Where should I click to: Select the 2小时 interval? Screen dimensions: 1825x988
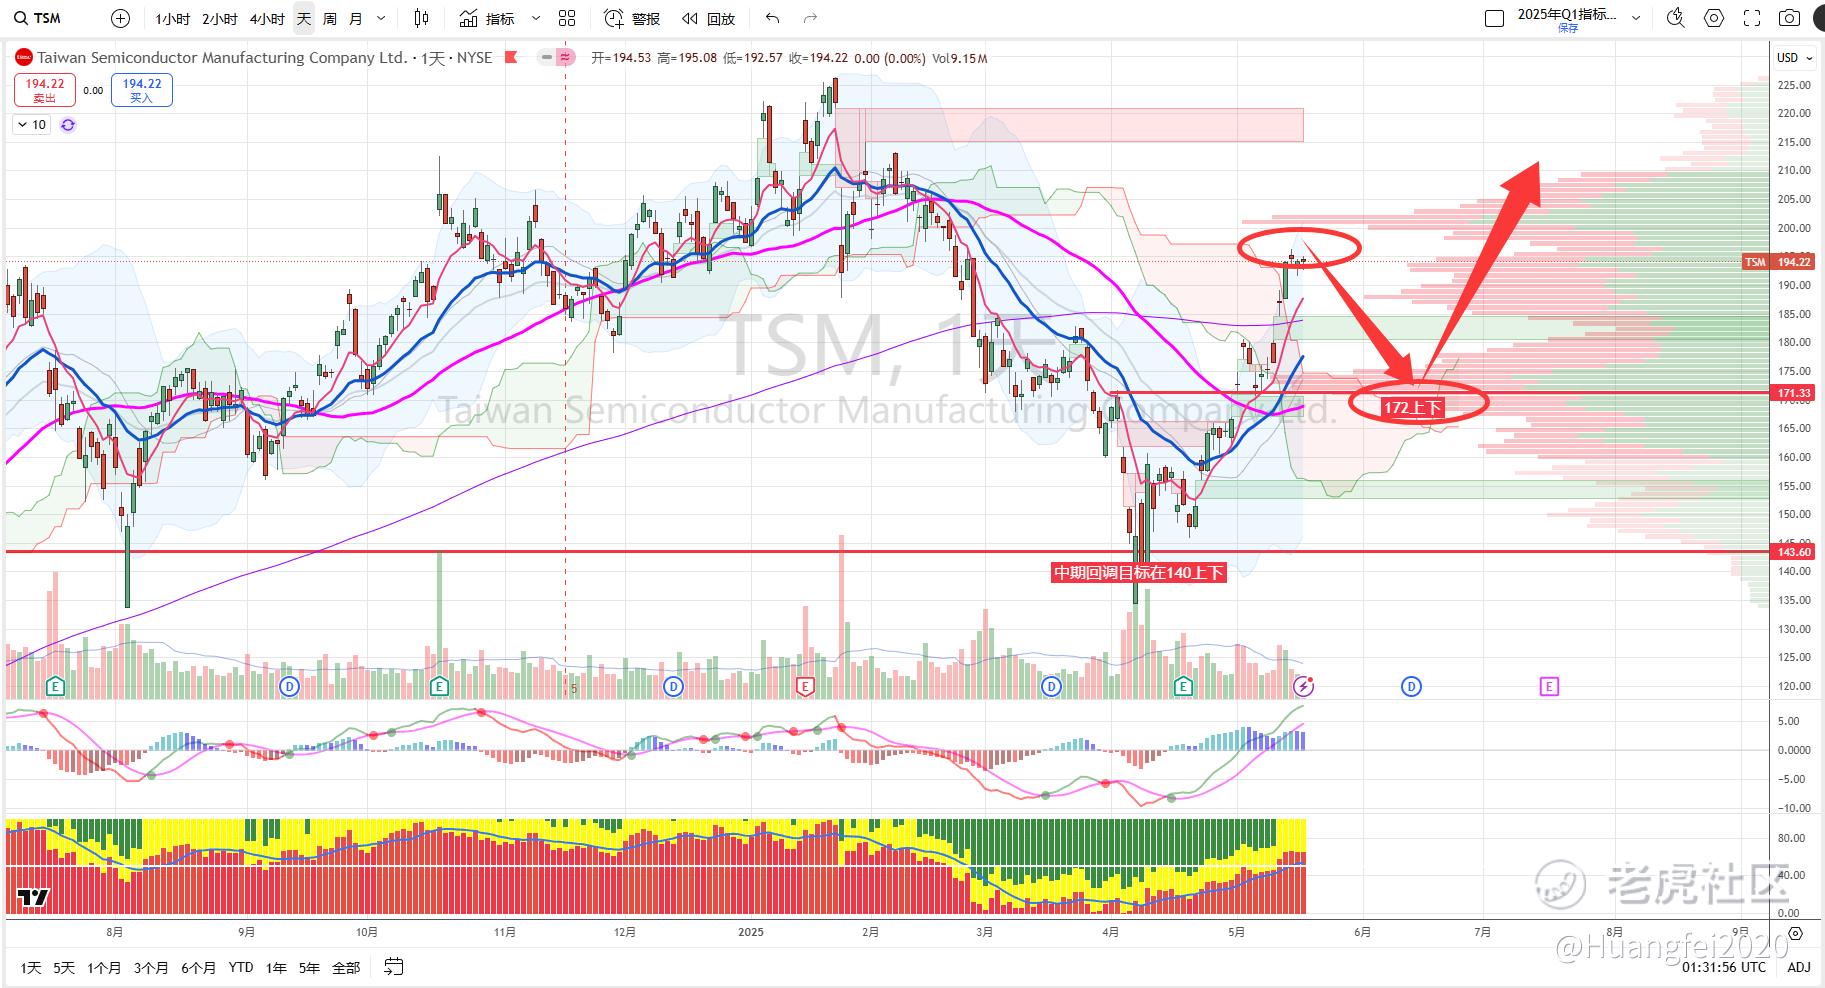[x=220, y=18]
